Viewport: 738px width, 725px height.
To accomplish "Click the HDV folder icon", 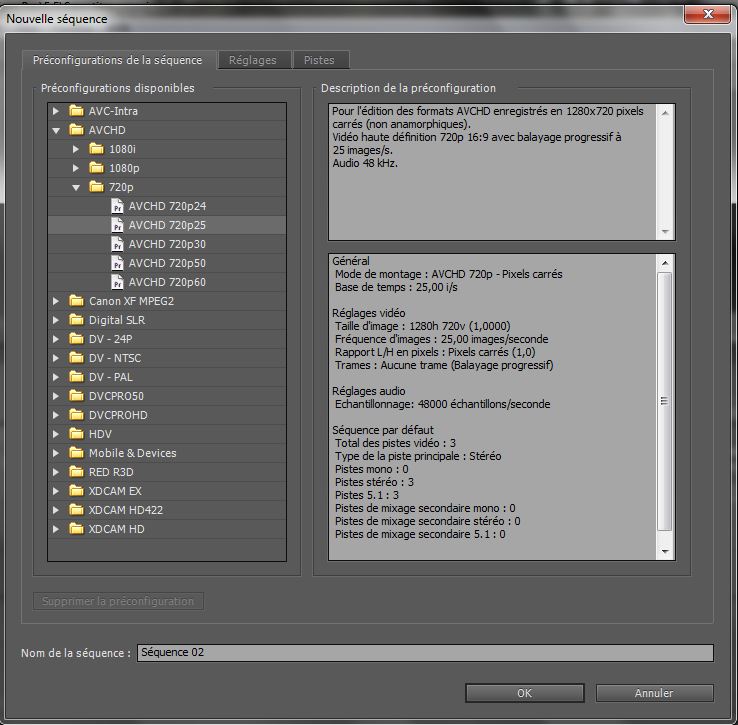I will click(76, 434).
